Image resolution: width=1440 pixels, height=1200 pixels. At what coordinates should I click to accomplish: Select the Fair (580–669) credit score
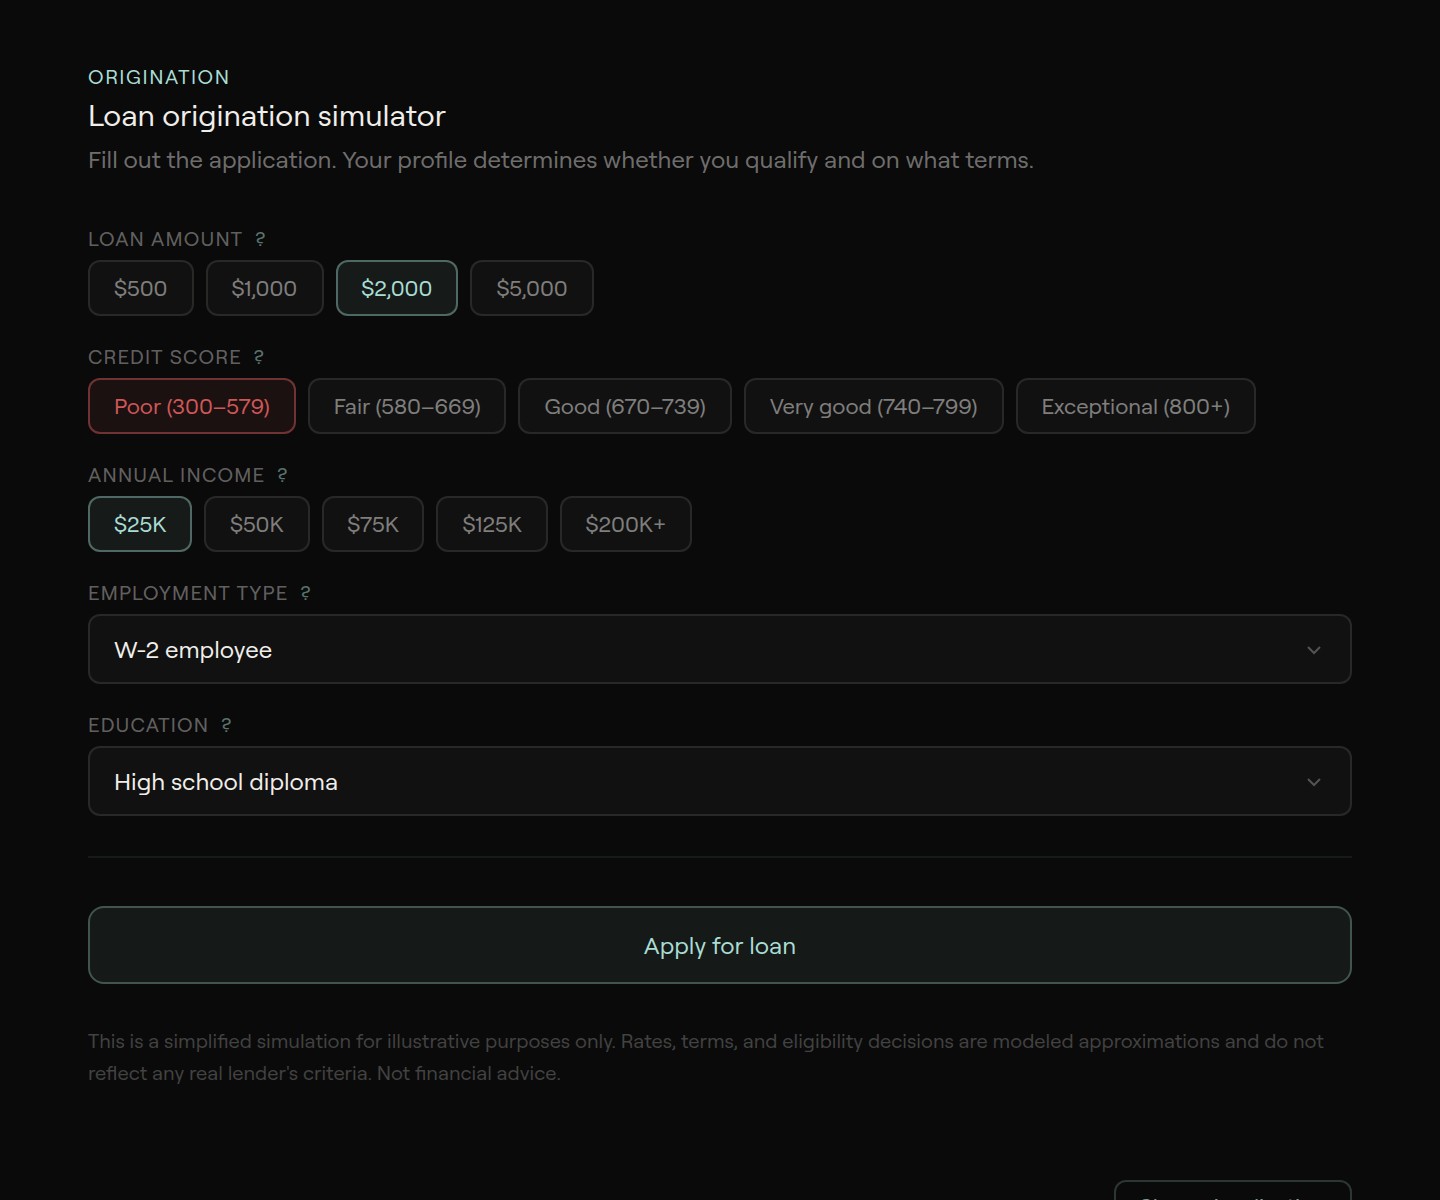[407, 406]
